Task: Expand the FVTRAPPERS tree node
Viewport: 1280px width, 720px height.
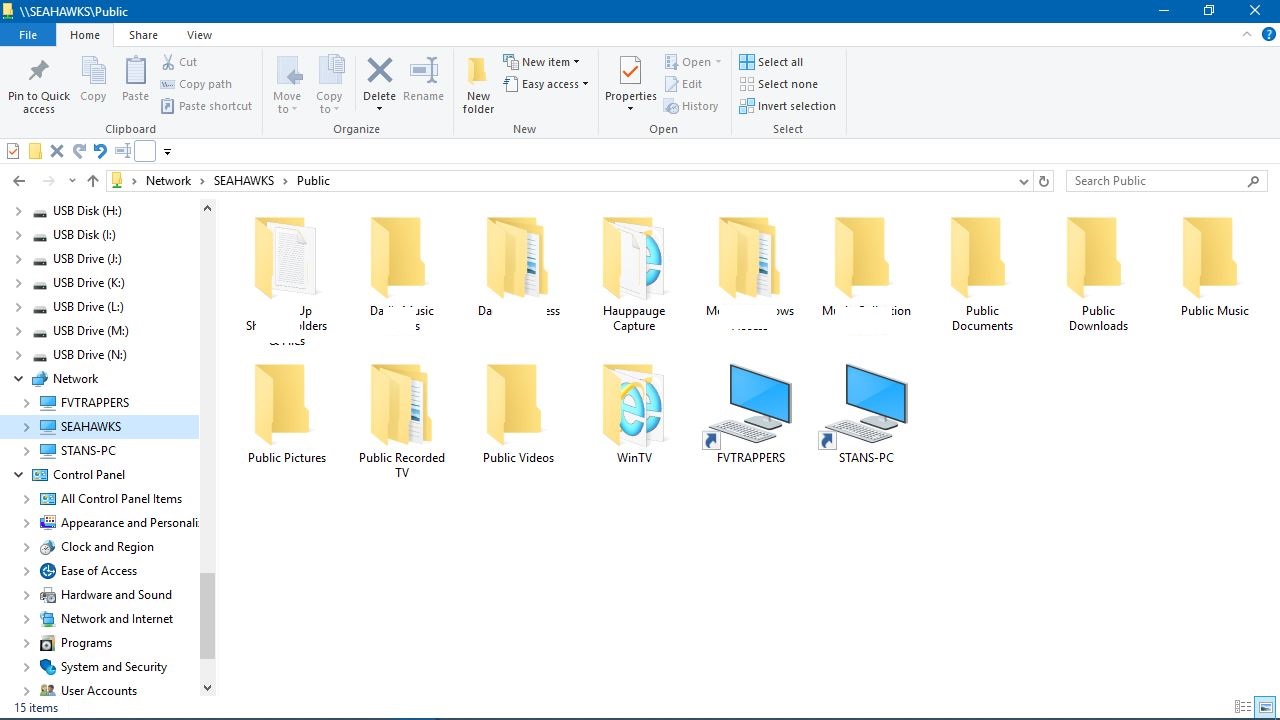Action: click(x=27, y=403)
